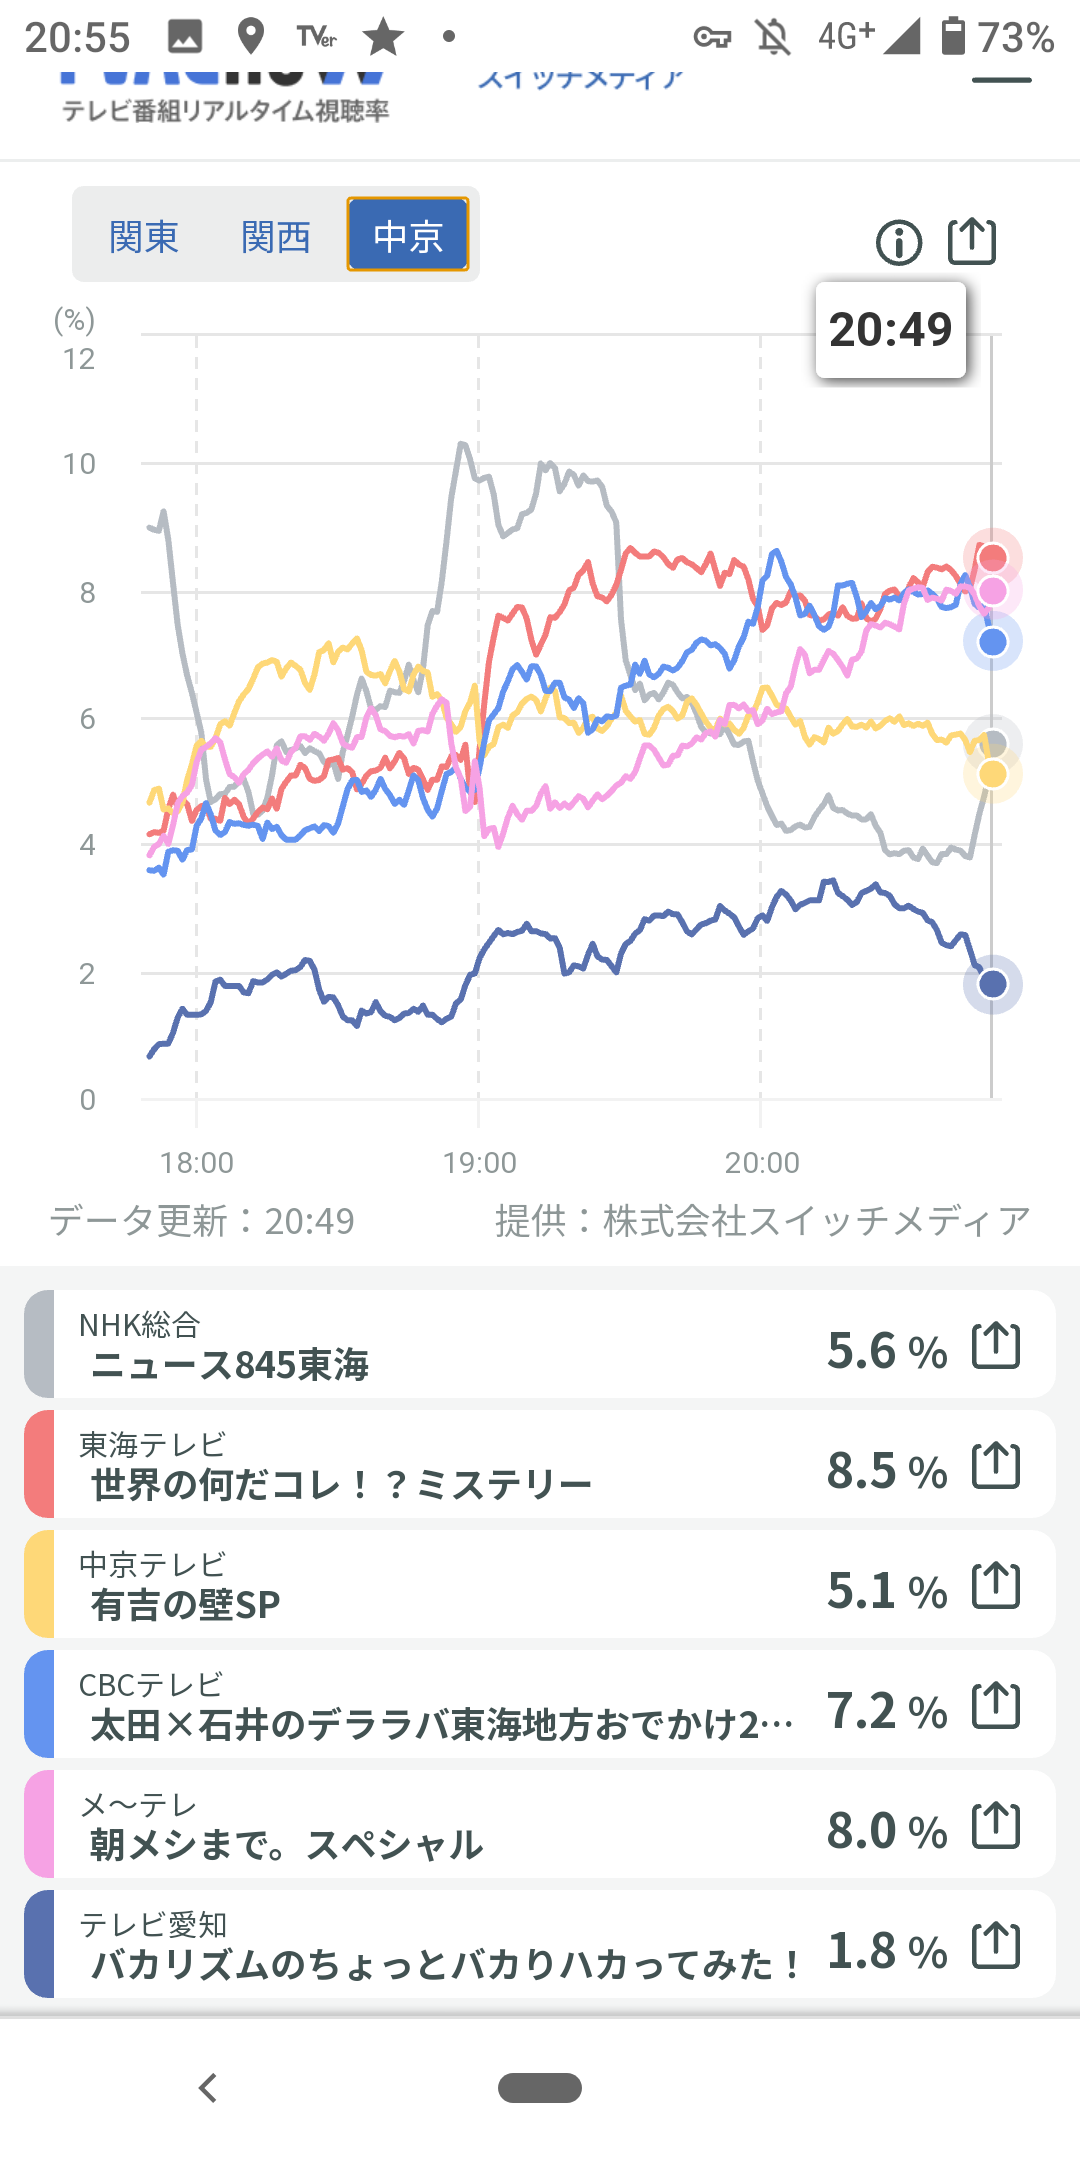Share the 中京テレビ rating row
The width and height of the screenshot is (1080, 2160).
(996, 1586)
